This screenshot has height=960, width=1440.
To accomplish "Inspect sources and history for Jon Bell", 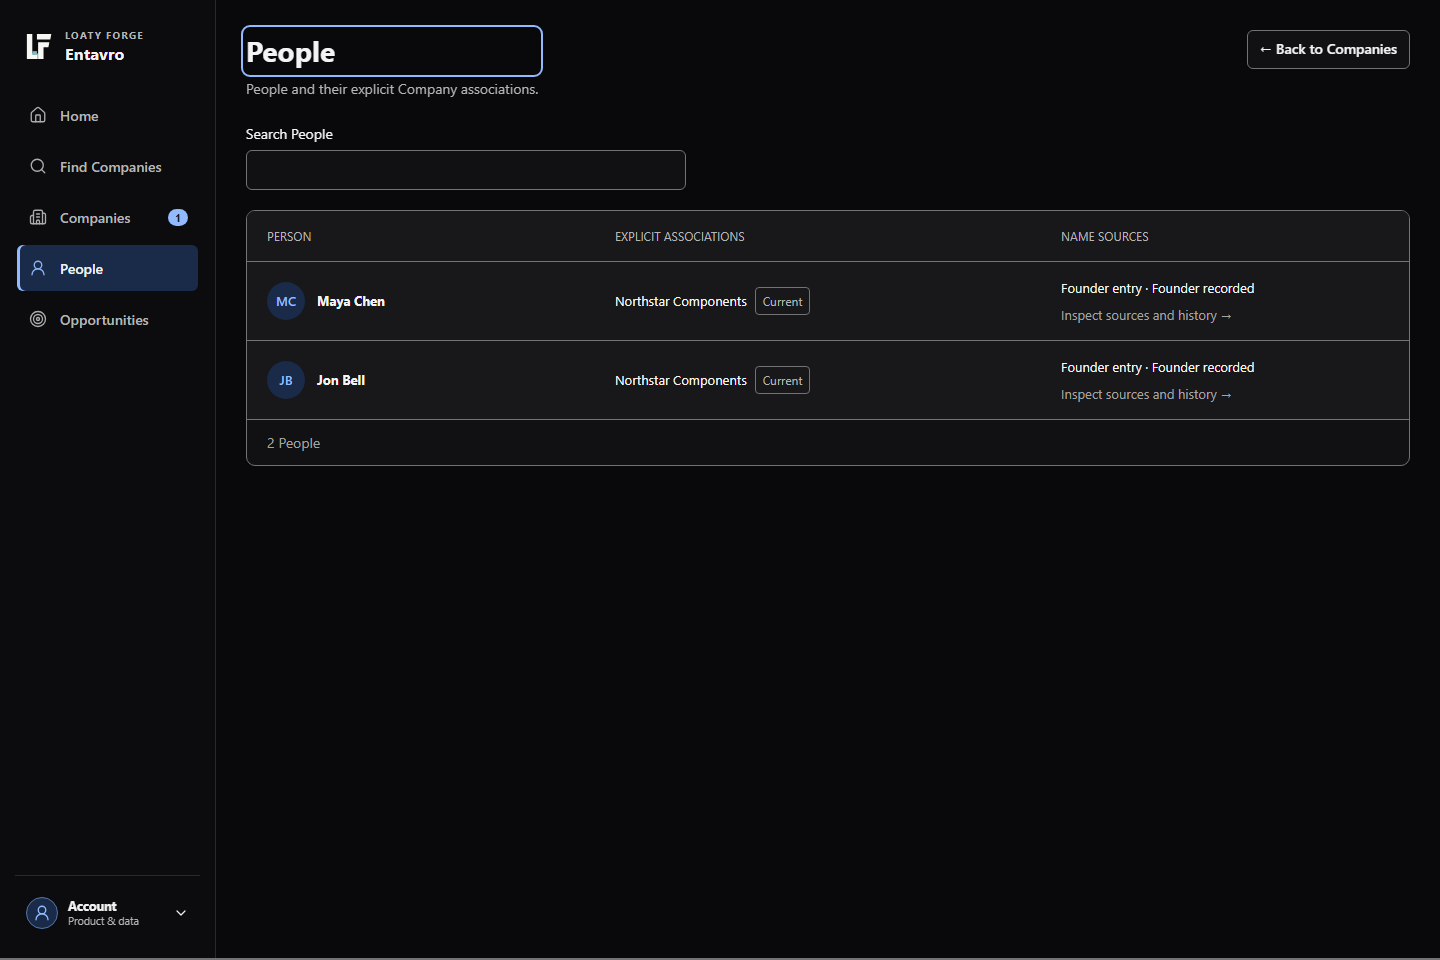I will pyautogui.click(x=1146, y=394).
